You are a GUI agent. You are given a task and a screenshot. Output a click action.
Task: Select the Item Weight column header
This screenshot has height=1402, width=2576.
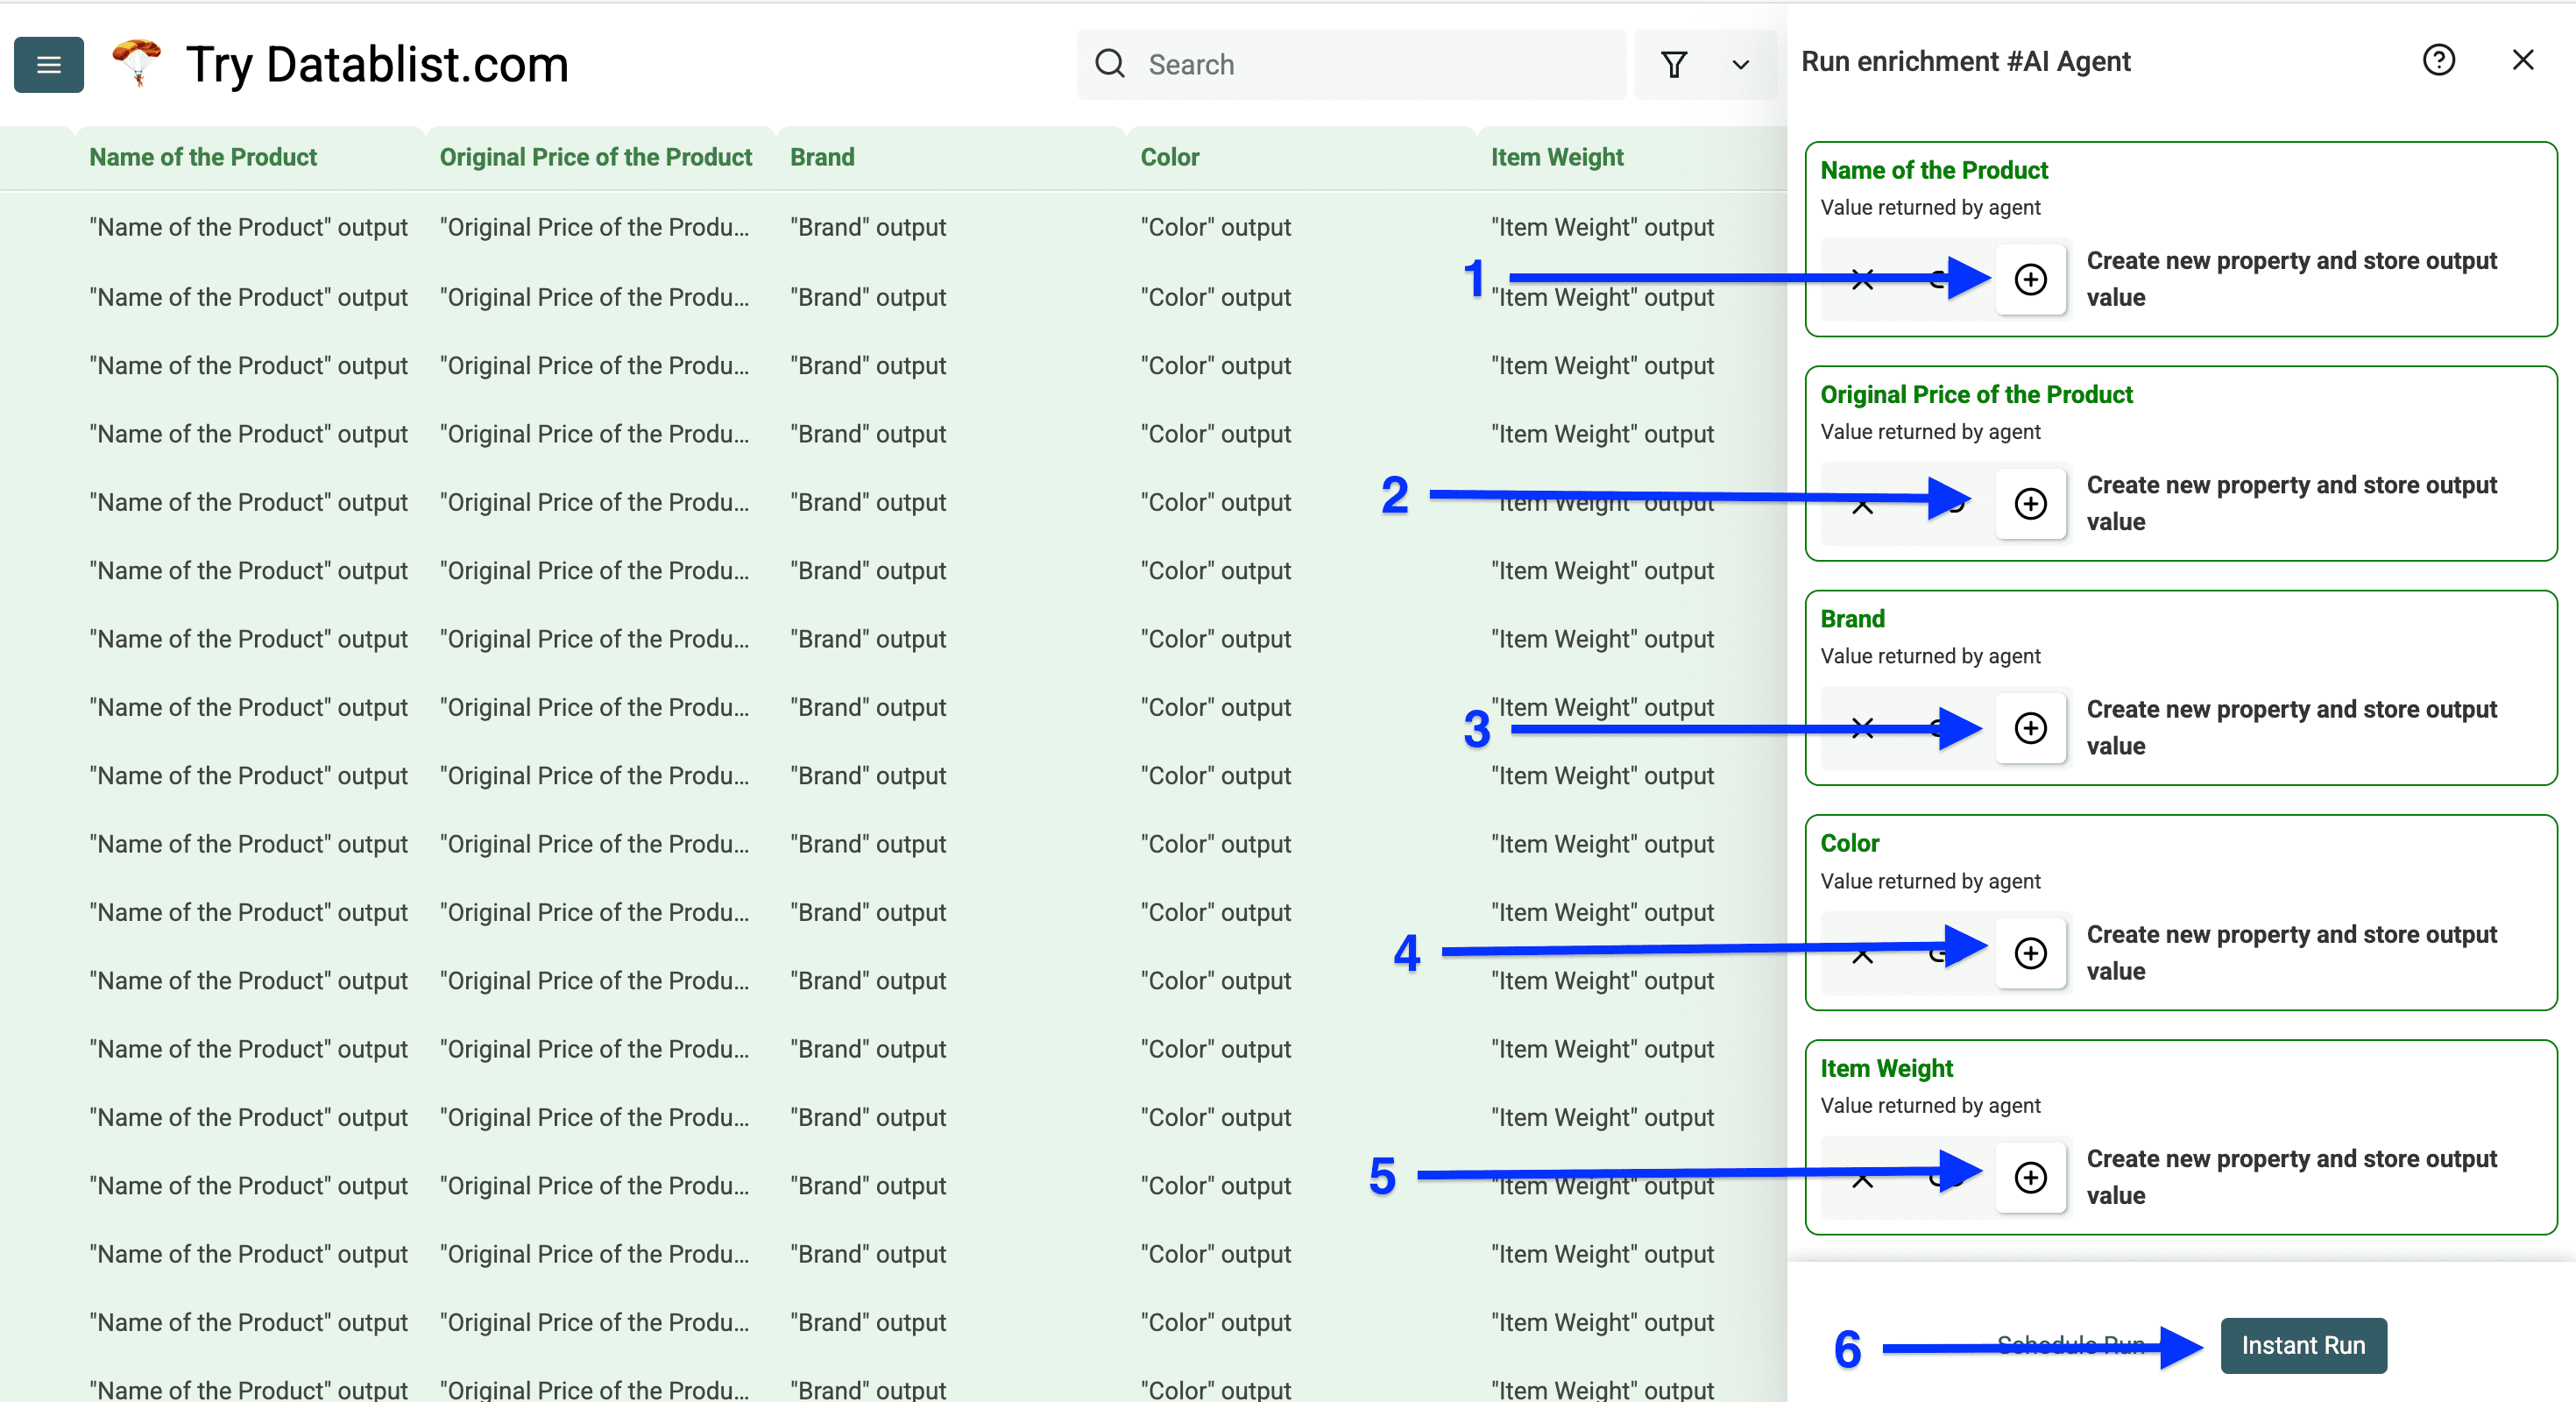[x=1557, y=157]
